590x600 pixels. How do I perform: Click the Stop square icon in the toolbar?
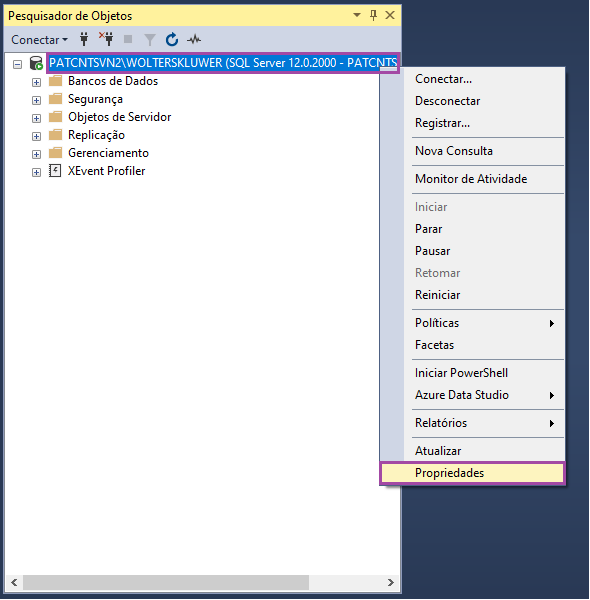click(128, 39)
